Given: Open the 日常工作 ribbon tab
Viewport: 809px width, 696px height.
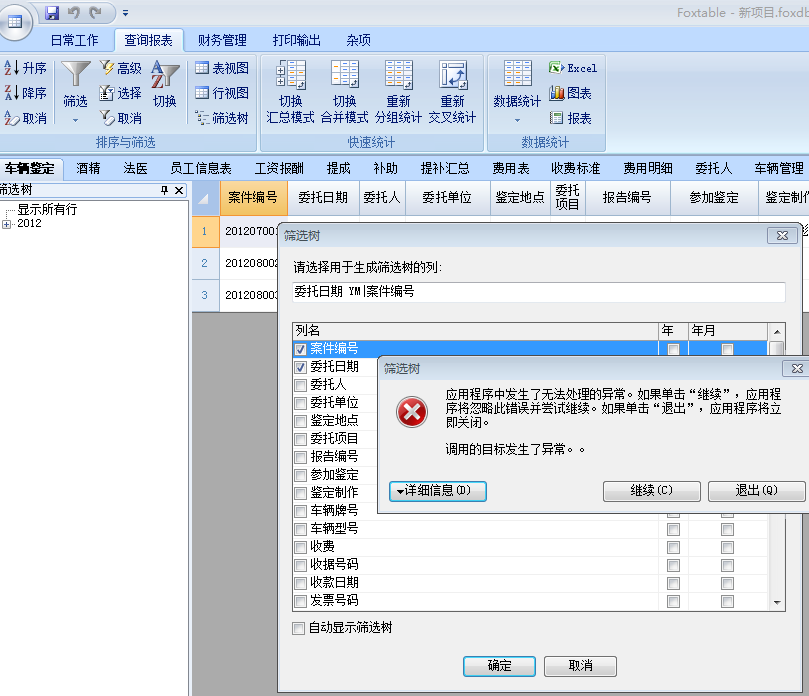Looking at the screenshot, I should [x=74, y=40].
